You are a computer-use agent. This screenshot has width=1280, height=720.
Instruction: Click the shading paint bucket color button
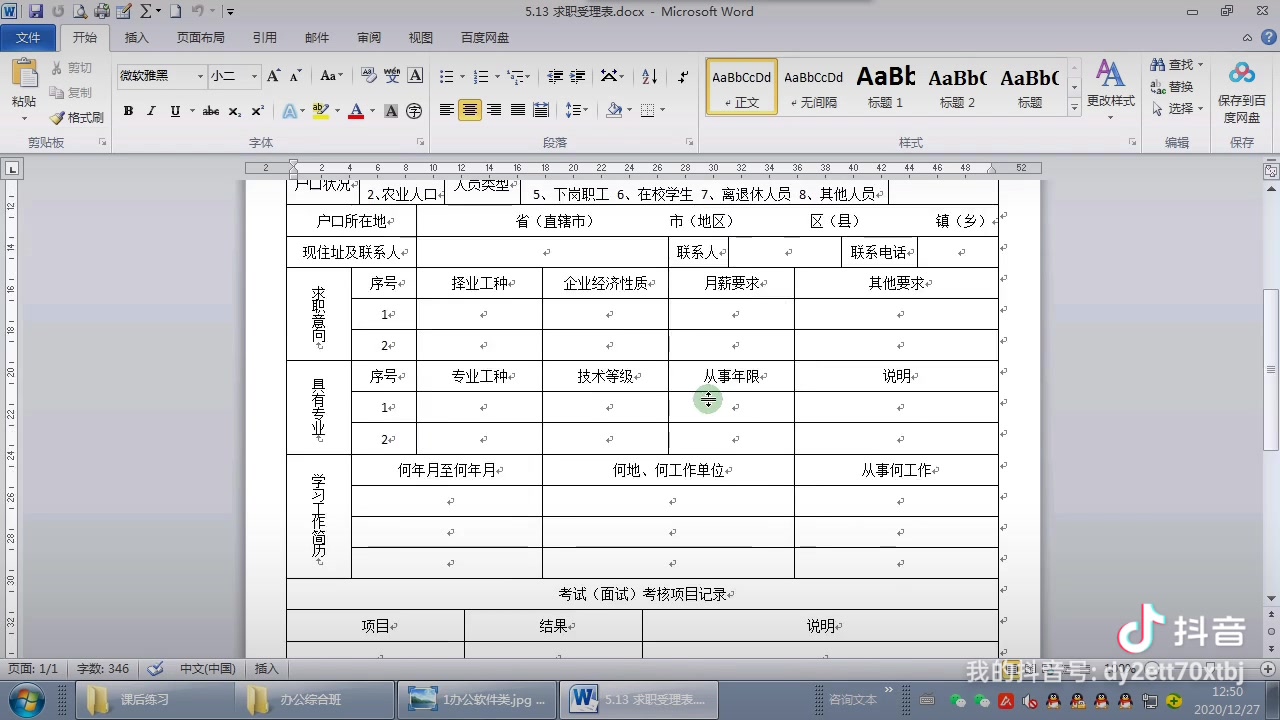(x=614, y=110)
